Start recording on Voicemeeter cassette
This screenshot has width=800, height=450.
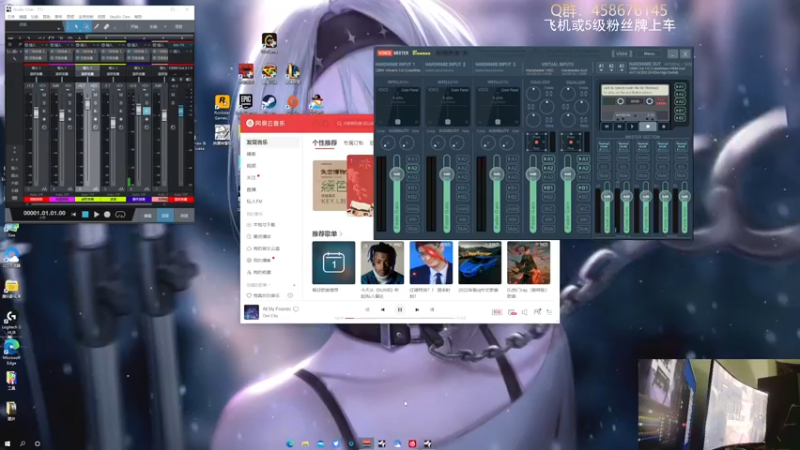[x=664, y=127]
